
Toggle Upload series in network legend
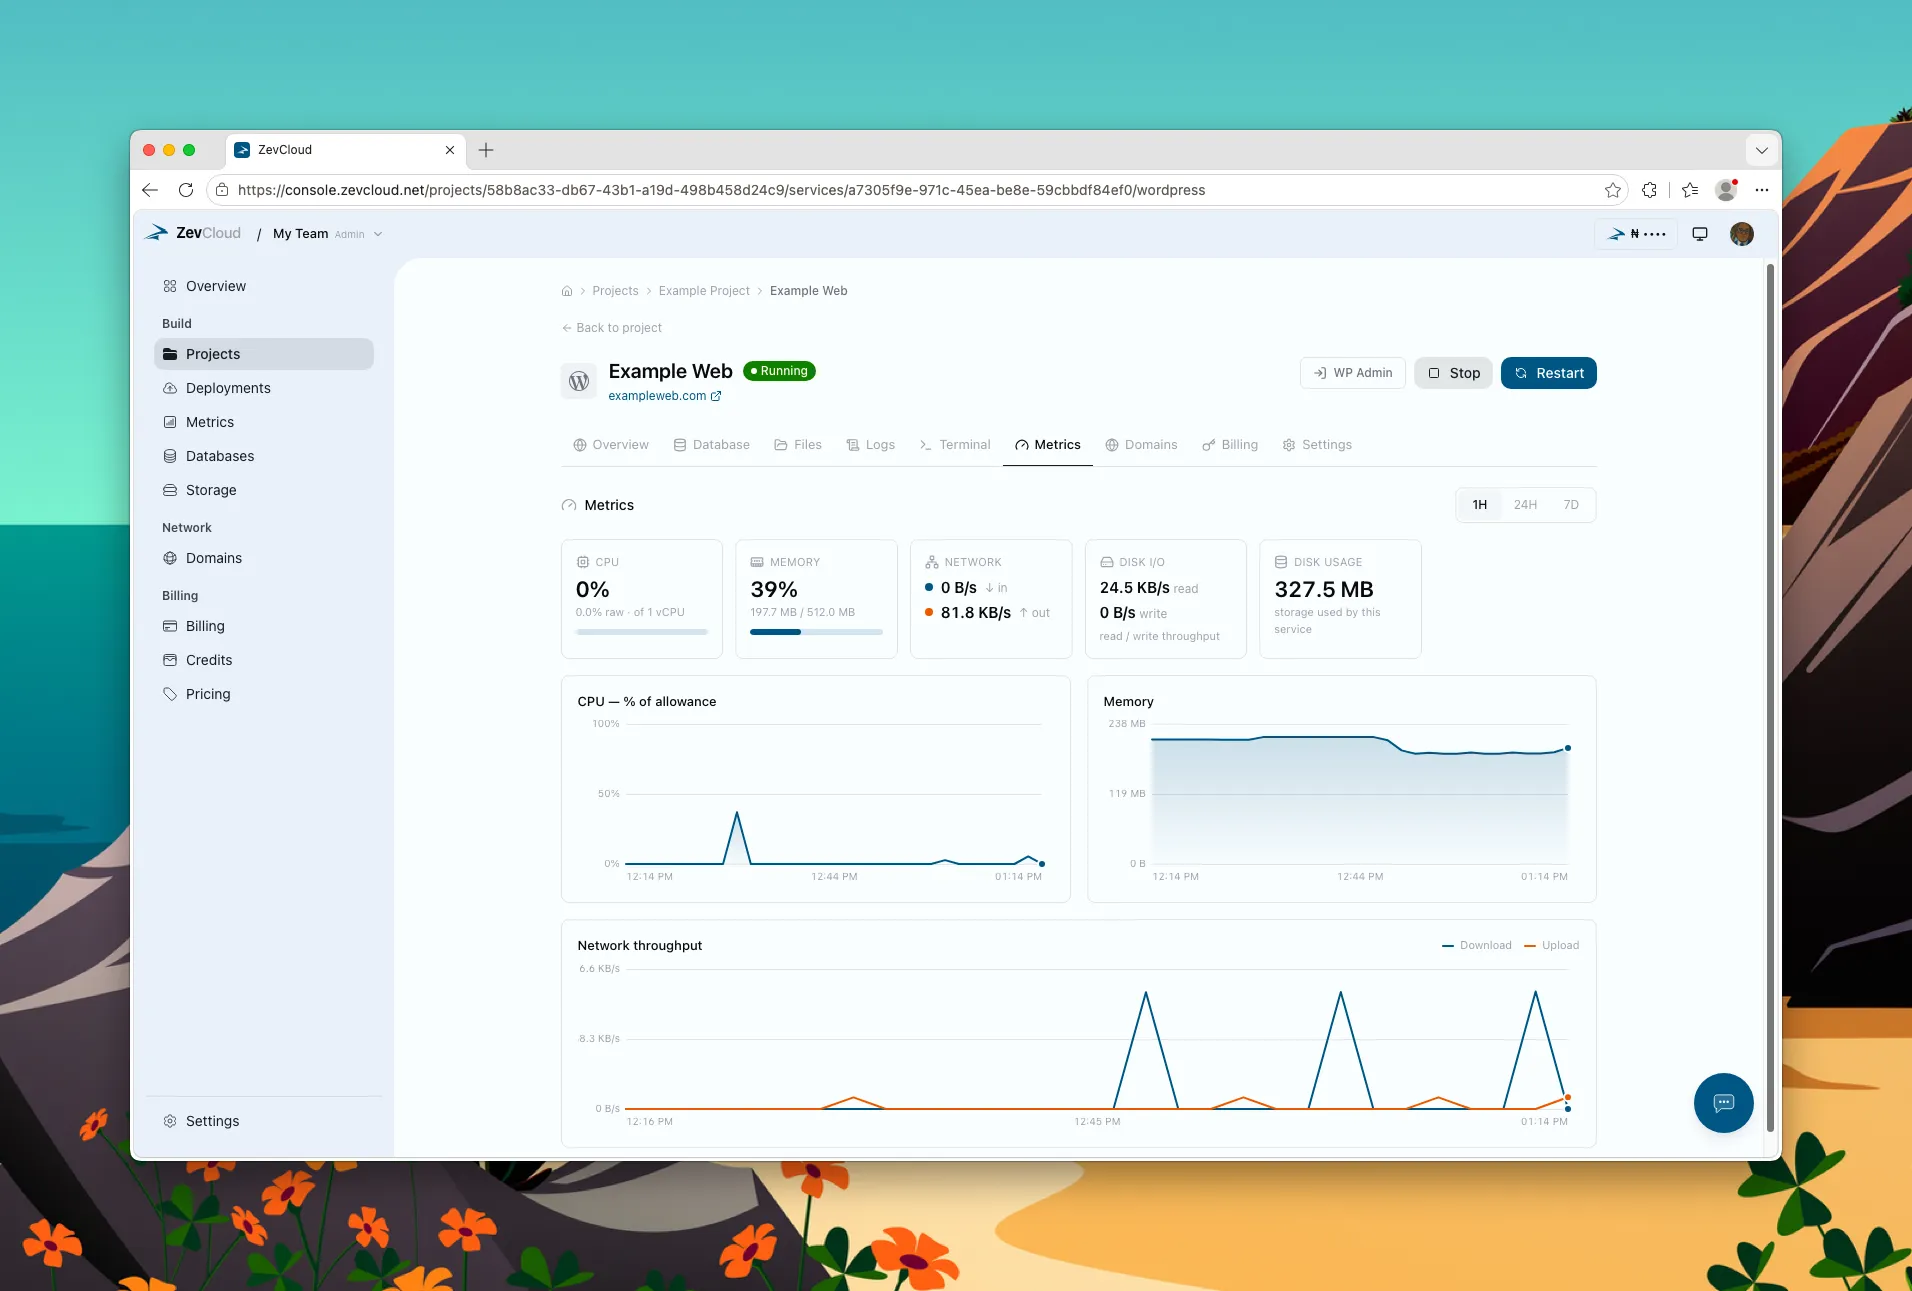(x=1551, y=946)
